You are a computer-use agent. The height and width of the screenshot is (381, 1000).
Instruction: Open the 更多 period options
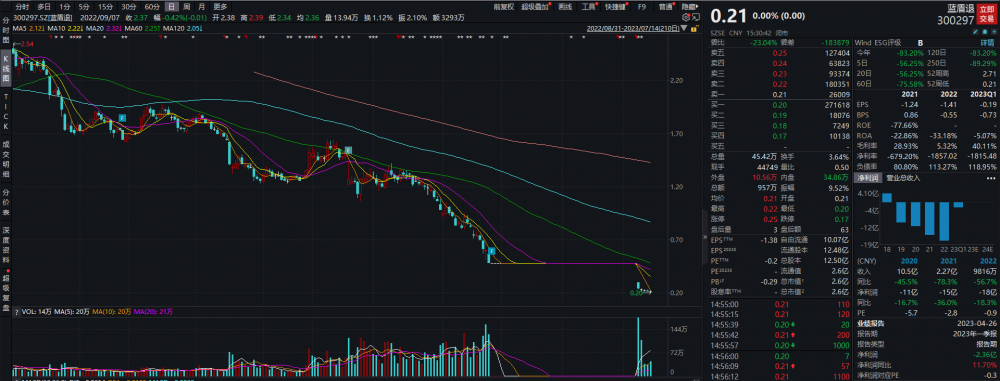pyautogui.click(x=220, y=6)
